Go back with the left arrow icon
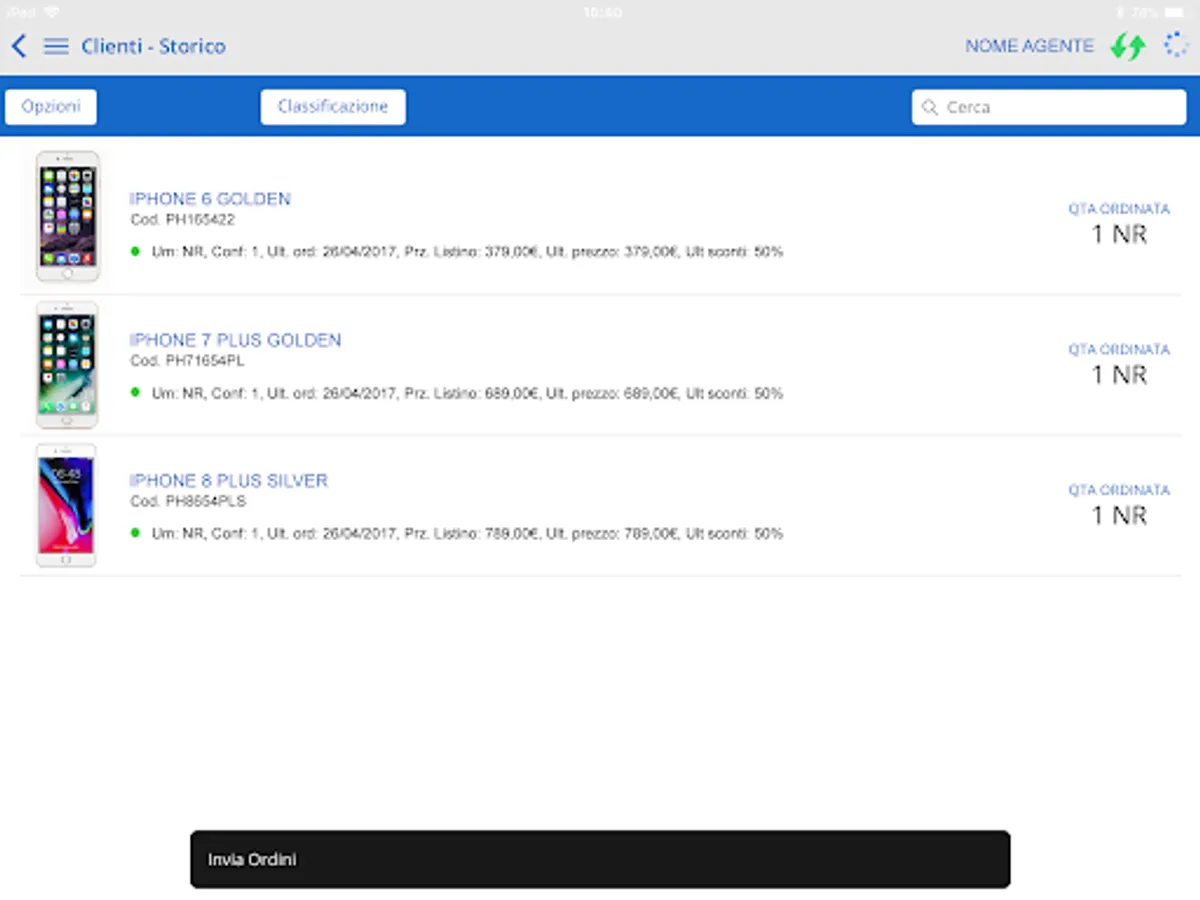 click(x=19, y=46)
